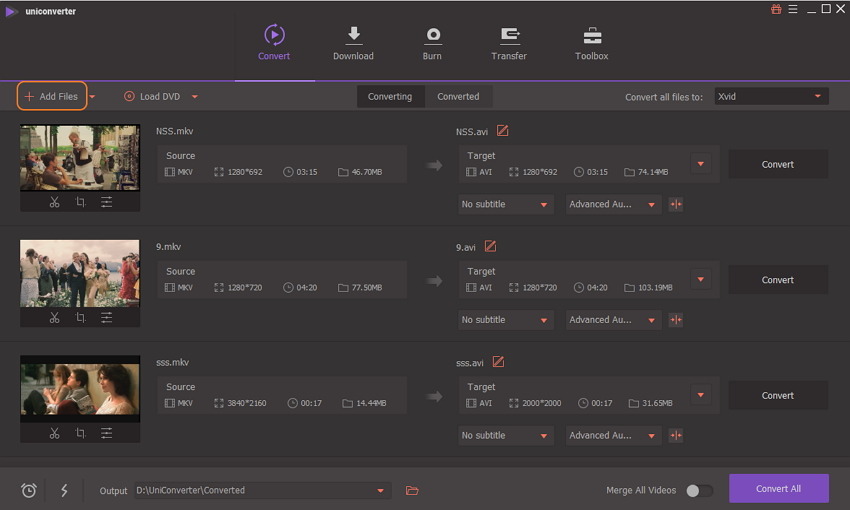Open subtitle dropdown for sss.avi
This screenshot has width=850, height=510.
[506, 435]
